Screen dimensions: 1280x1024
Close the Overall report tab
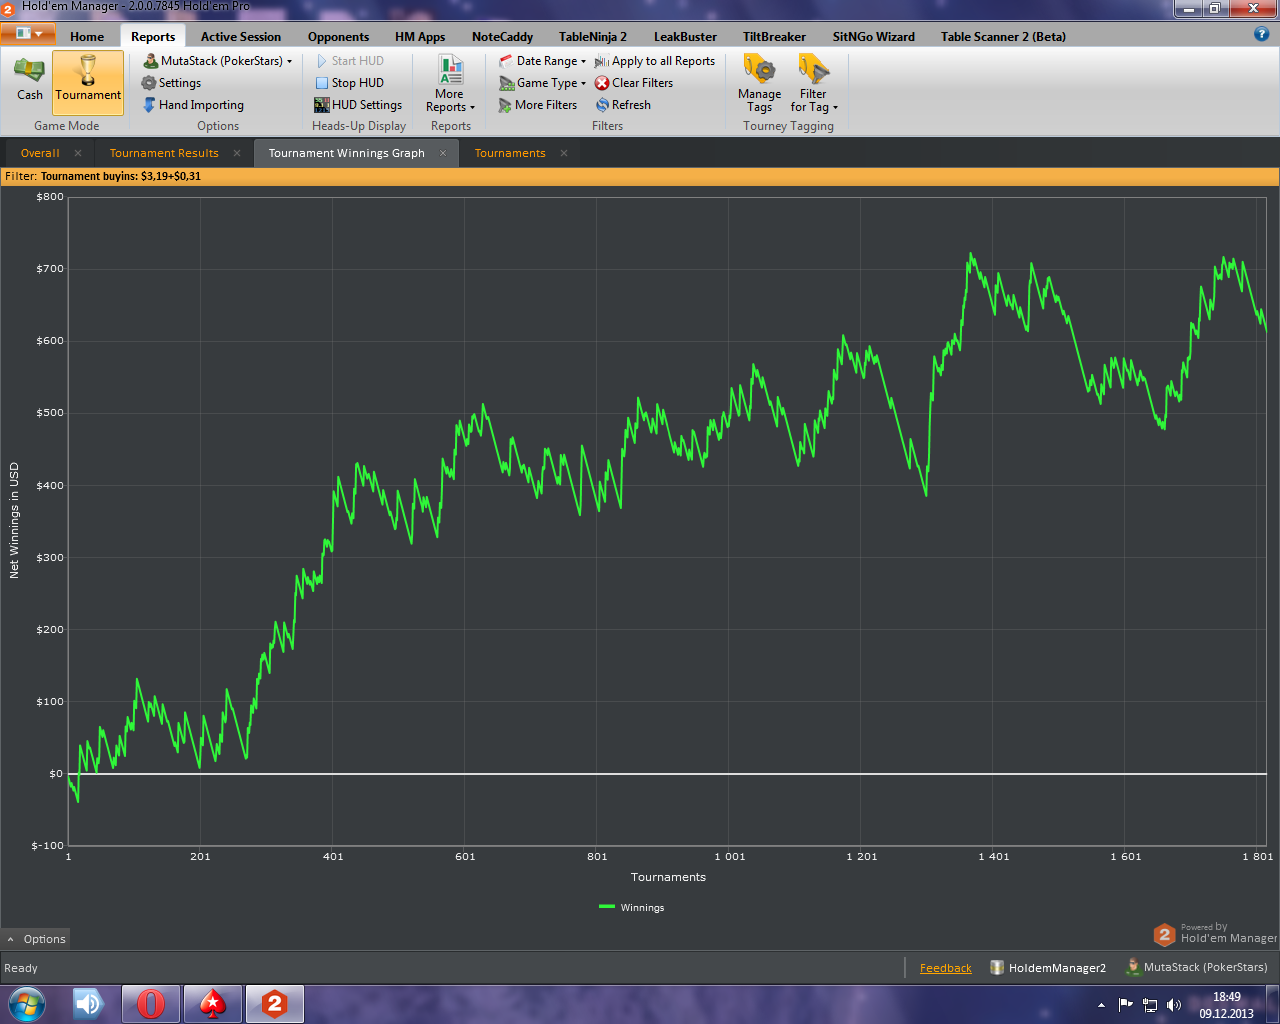[x=78, y=153]
